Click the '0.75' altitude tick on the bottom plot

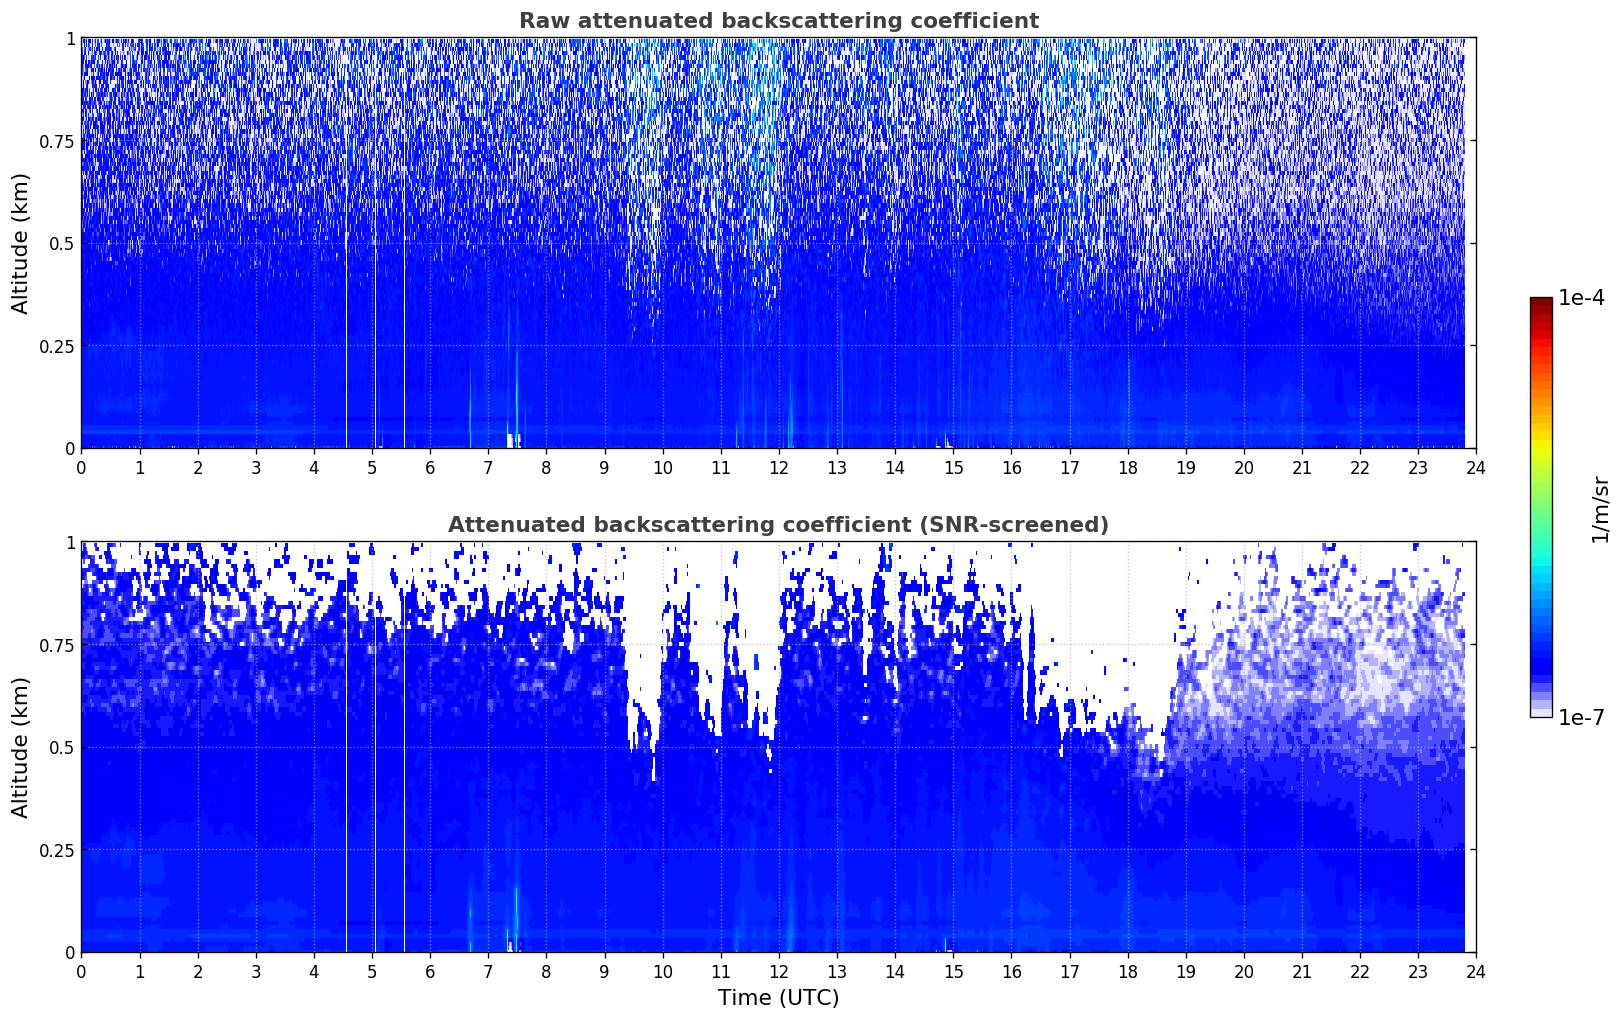[57, 645]
